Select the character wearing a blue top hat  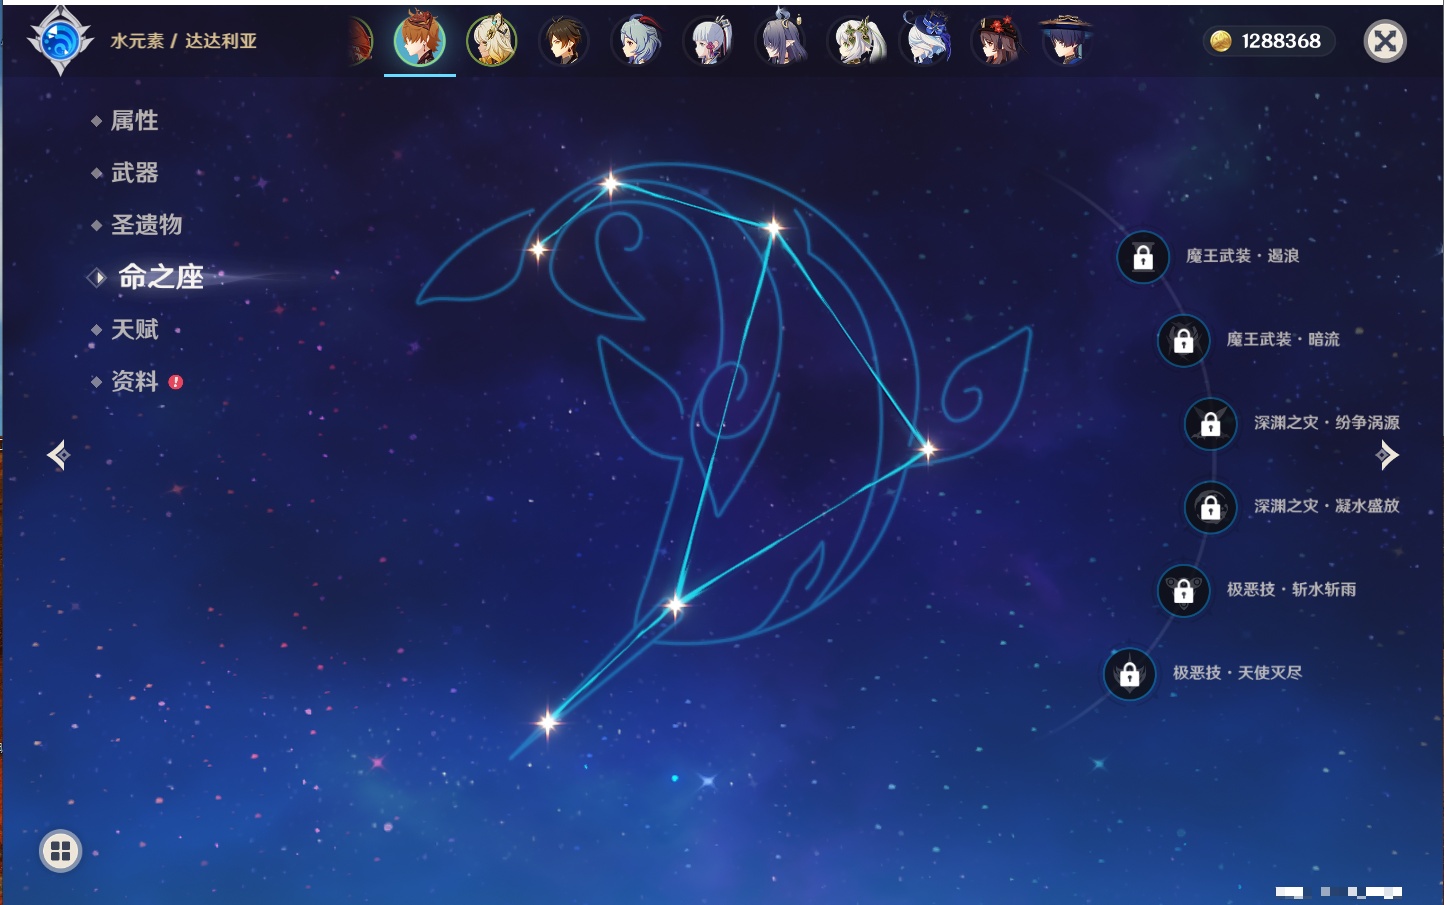[926, 40]
